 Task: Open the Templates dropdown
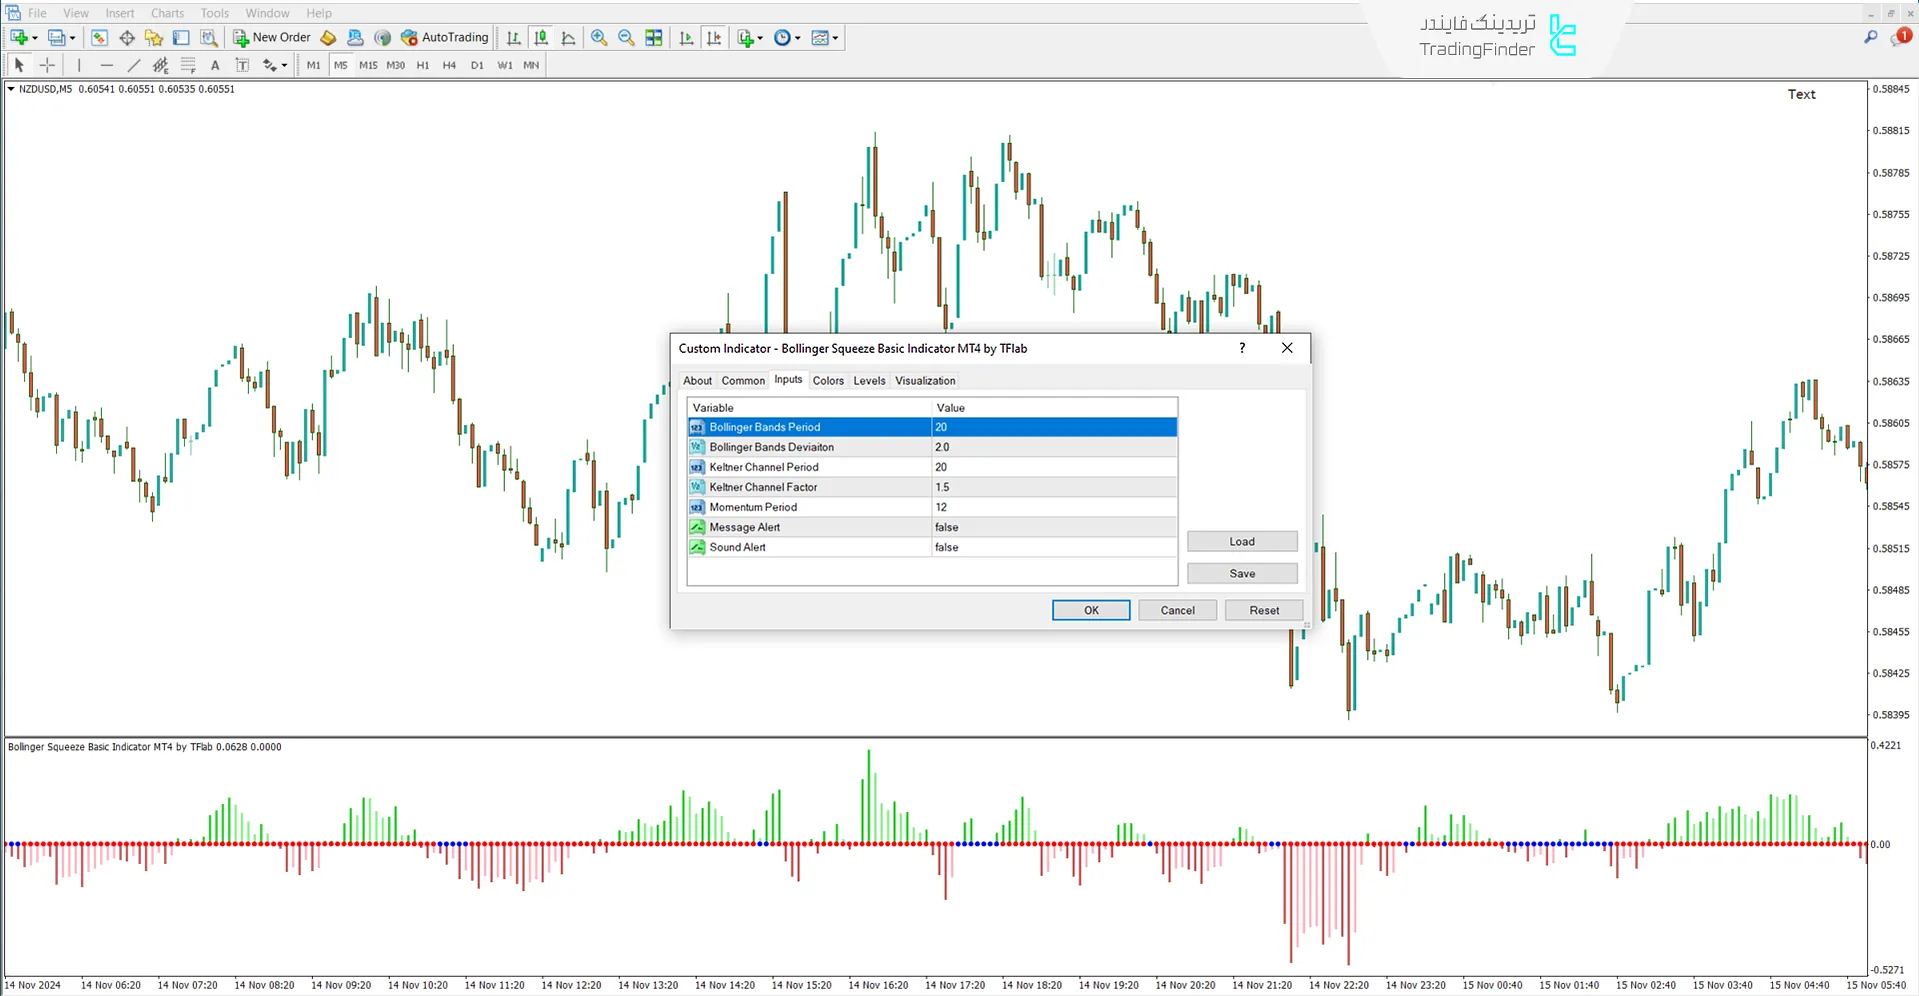pyautogui.click(x=825, y=37)
